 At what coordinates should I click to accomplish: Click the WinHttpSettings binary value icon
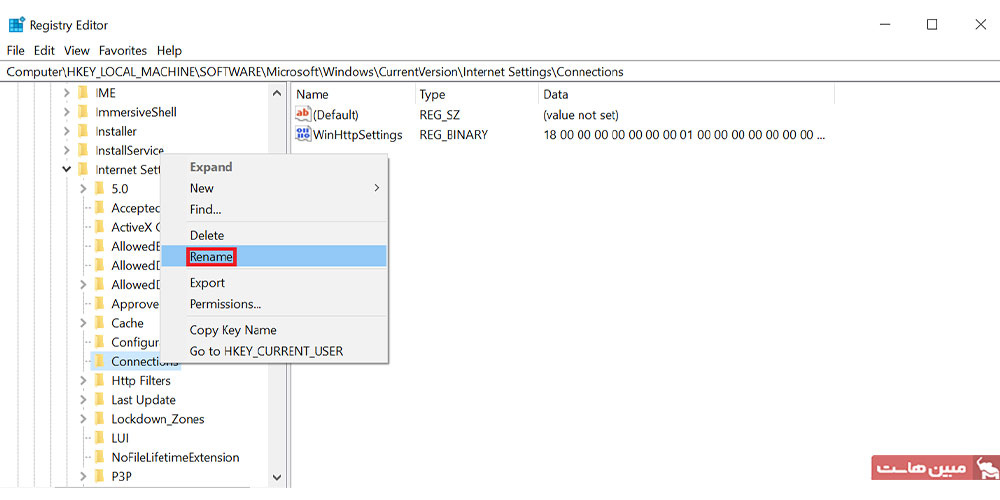point(302,135)
